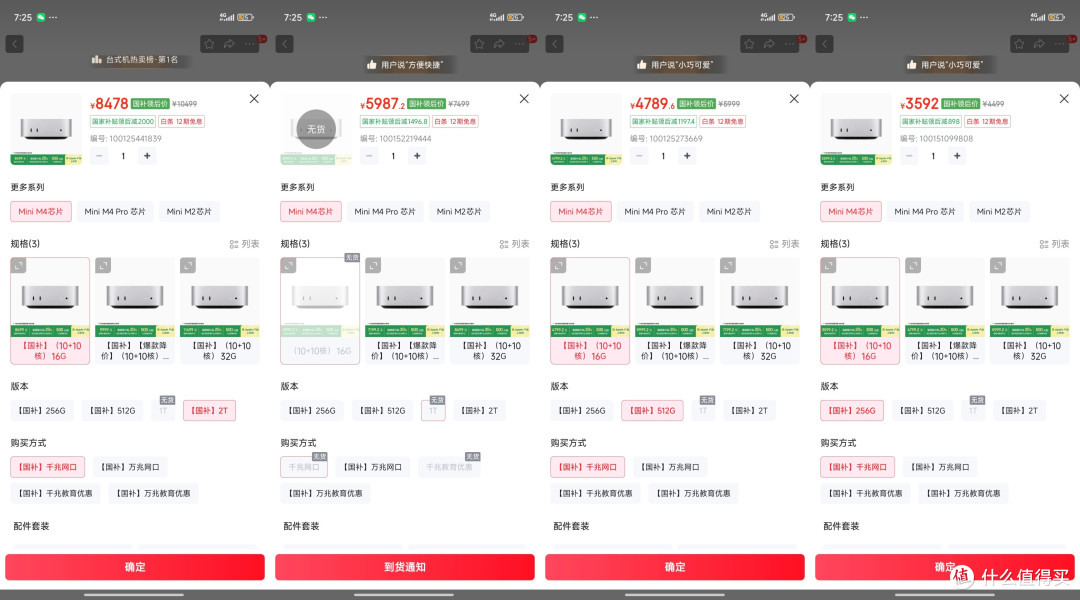Pick 【国补】千兆教育优惠 in ¥8478 panel

(x=55, y=493)
